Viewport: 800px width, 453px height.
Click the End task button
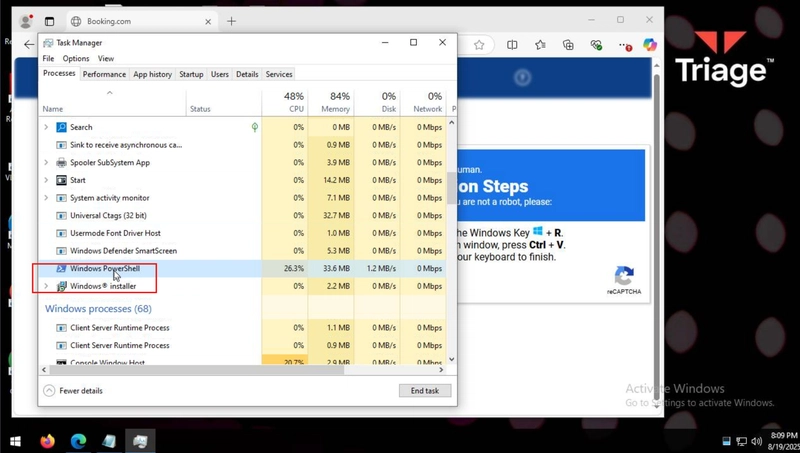425,391
